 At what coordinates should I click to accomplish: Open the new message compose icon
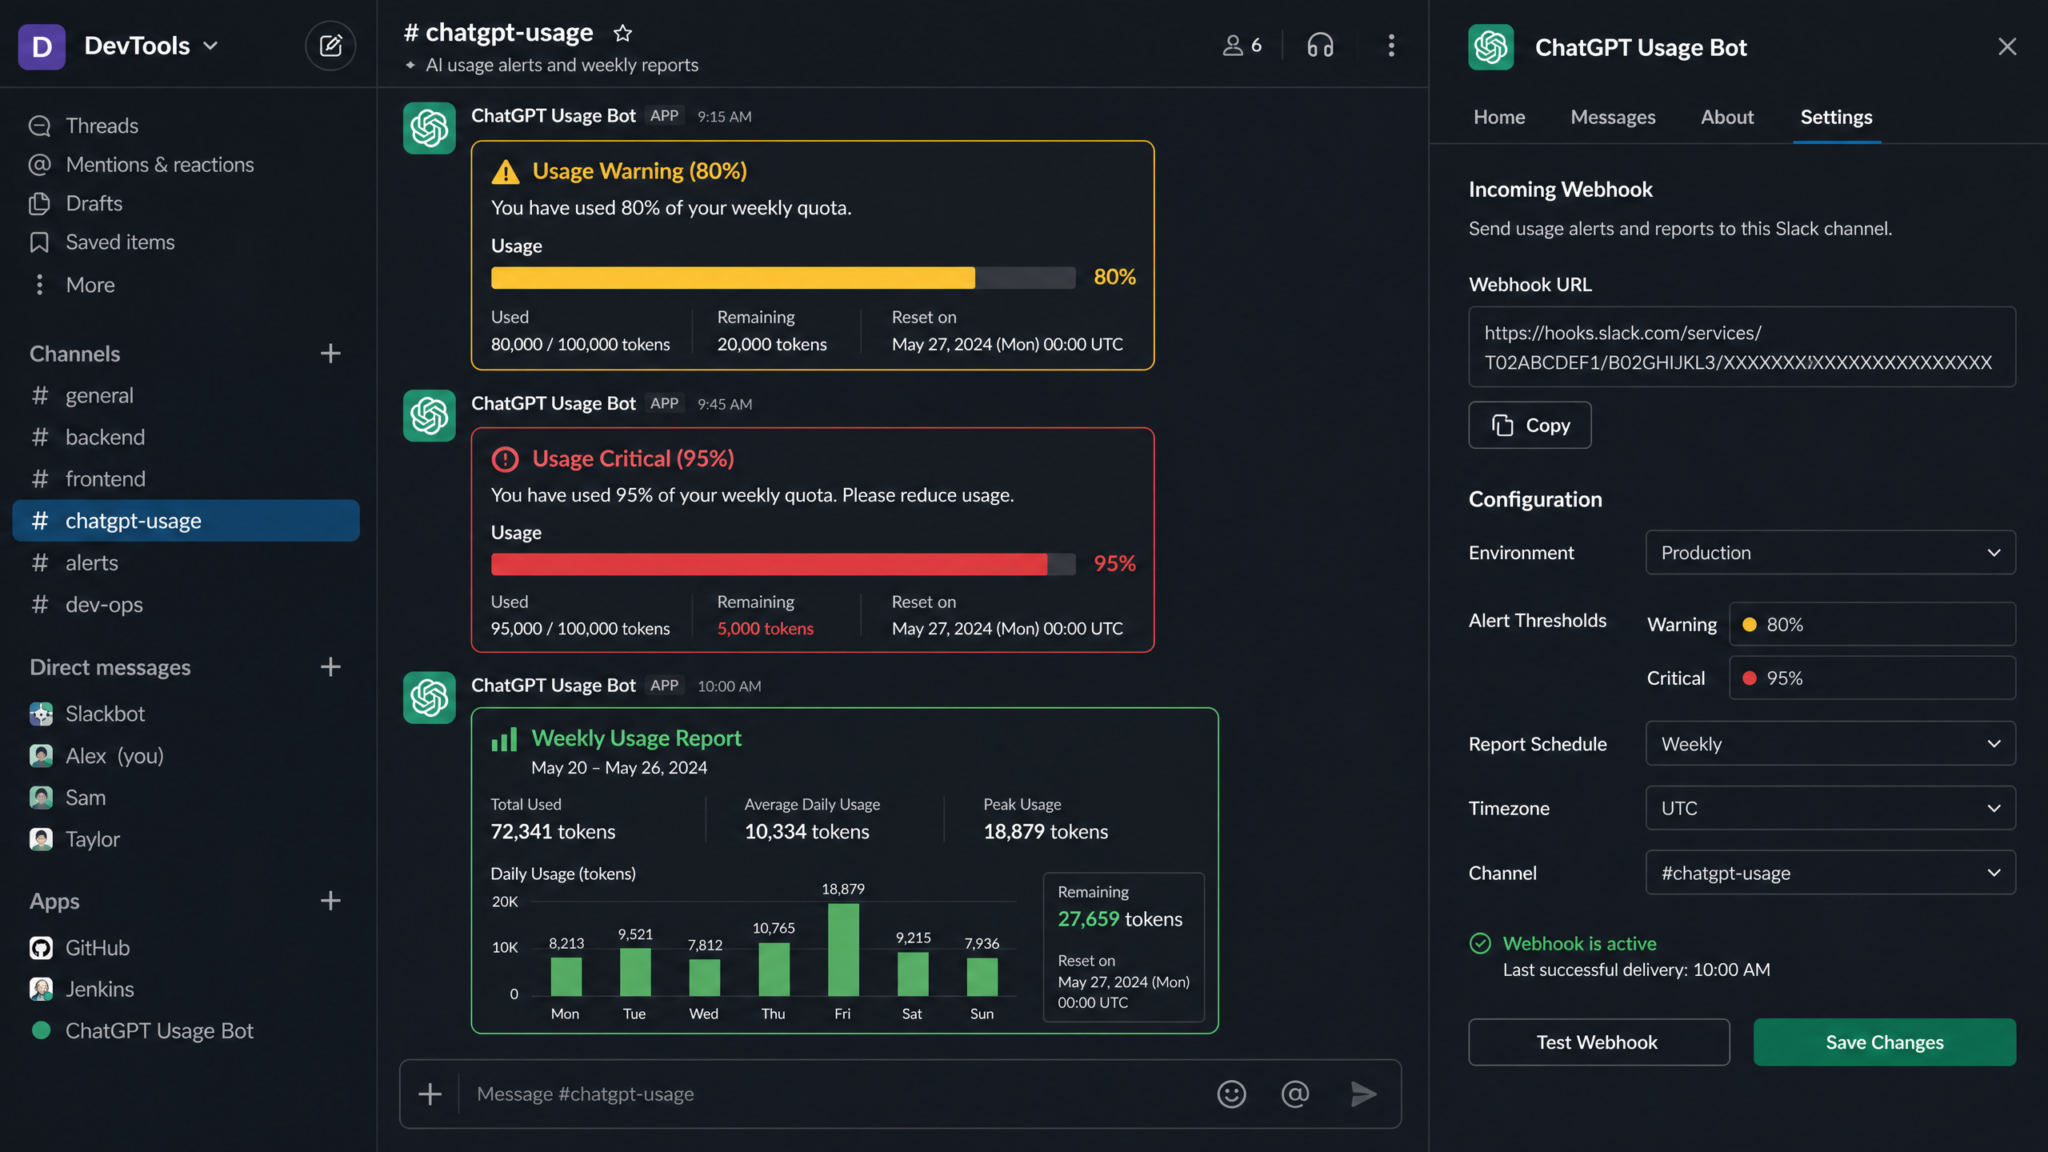click(330, 45)
